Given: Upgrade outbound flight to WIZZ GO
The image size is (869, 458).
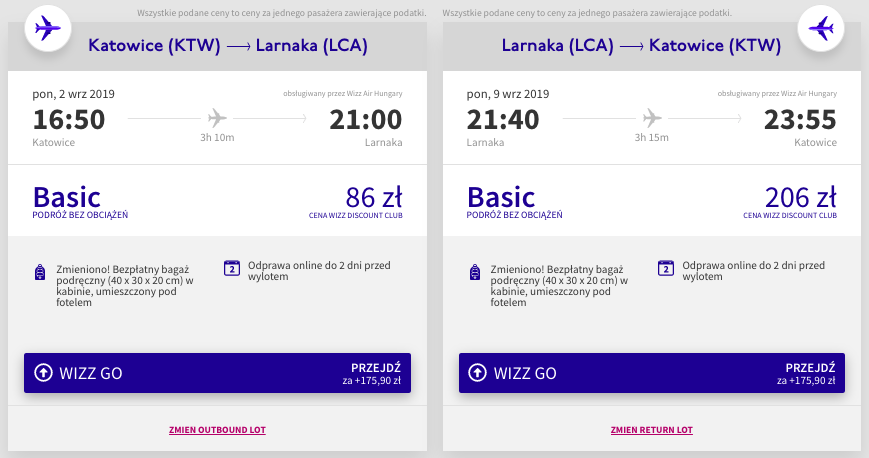Looking at the screenshot, I should (217, 373).
